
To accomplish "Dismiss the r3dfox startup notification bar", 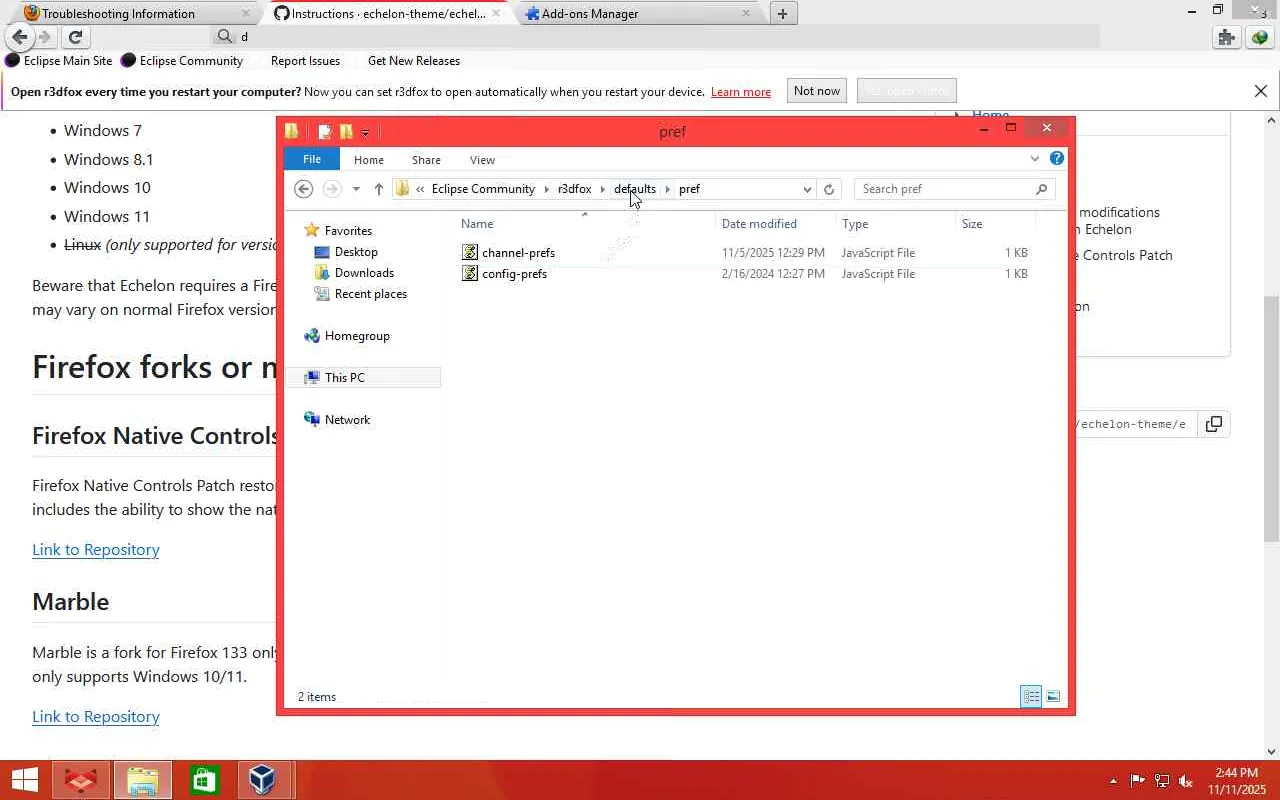I will click(x=1260, y=91).
